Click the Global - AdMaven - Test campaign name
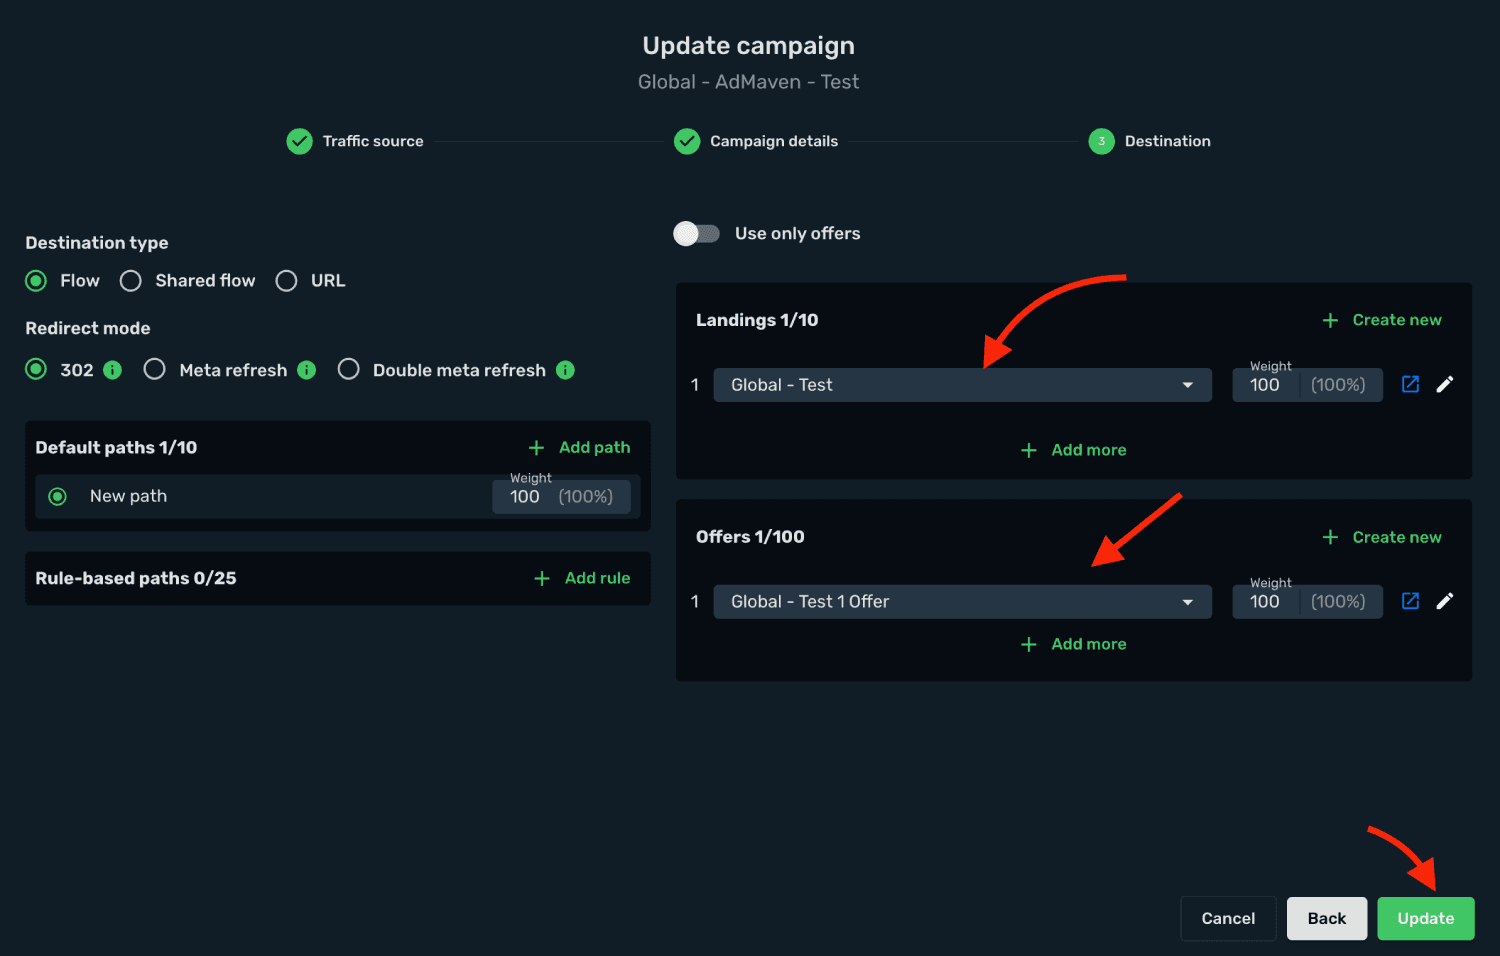This screenshot has height=956, width=1500. click(x=749, y=82)
